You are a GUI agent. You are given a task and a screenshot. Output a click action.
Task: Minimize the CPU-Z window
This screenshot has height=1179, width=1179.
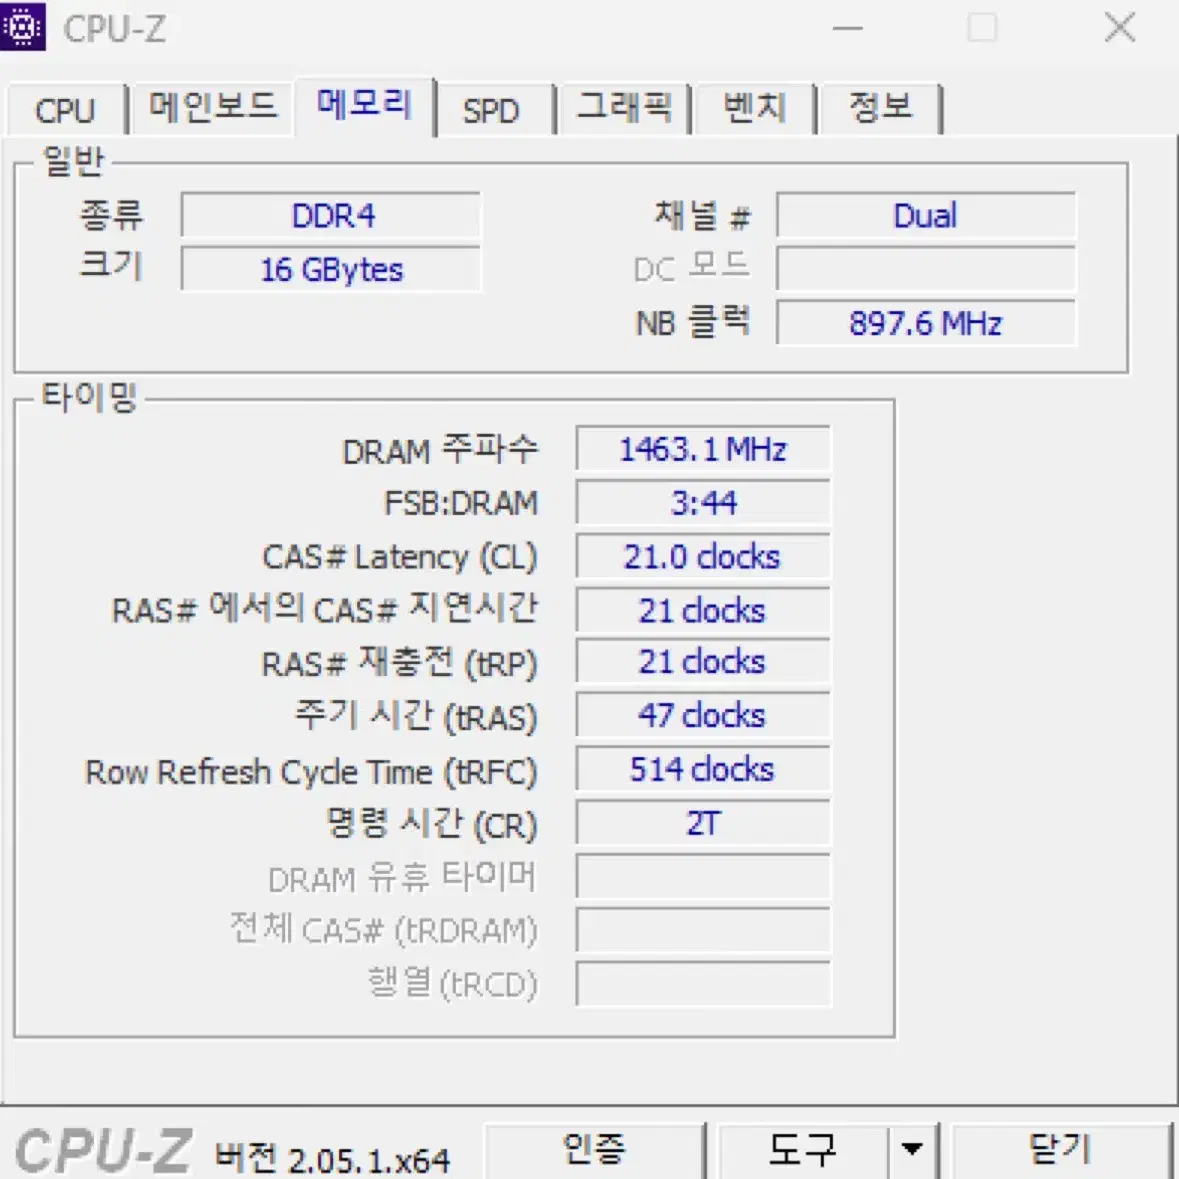(848, 29)
